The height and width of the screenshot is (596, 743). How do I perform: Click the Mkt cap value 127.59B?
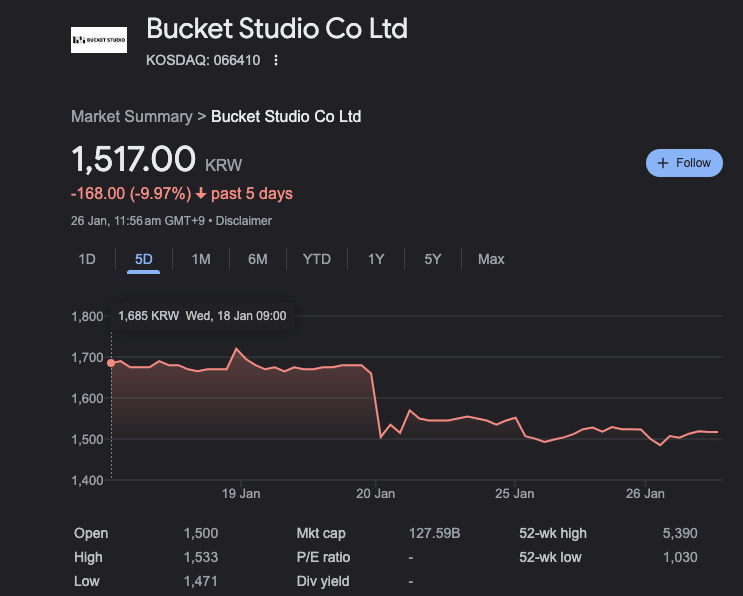[435, 533]
